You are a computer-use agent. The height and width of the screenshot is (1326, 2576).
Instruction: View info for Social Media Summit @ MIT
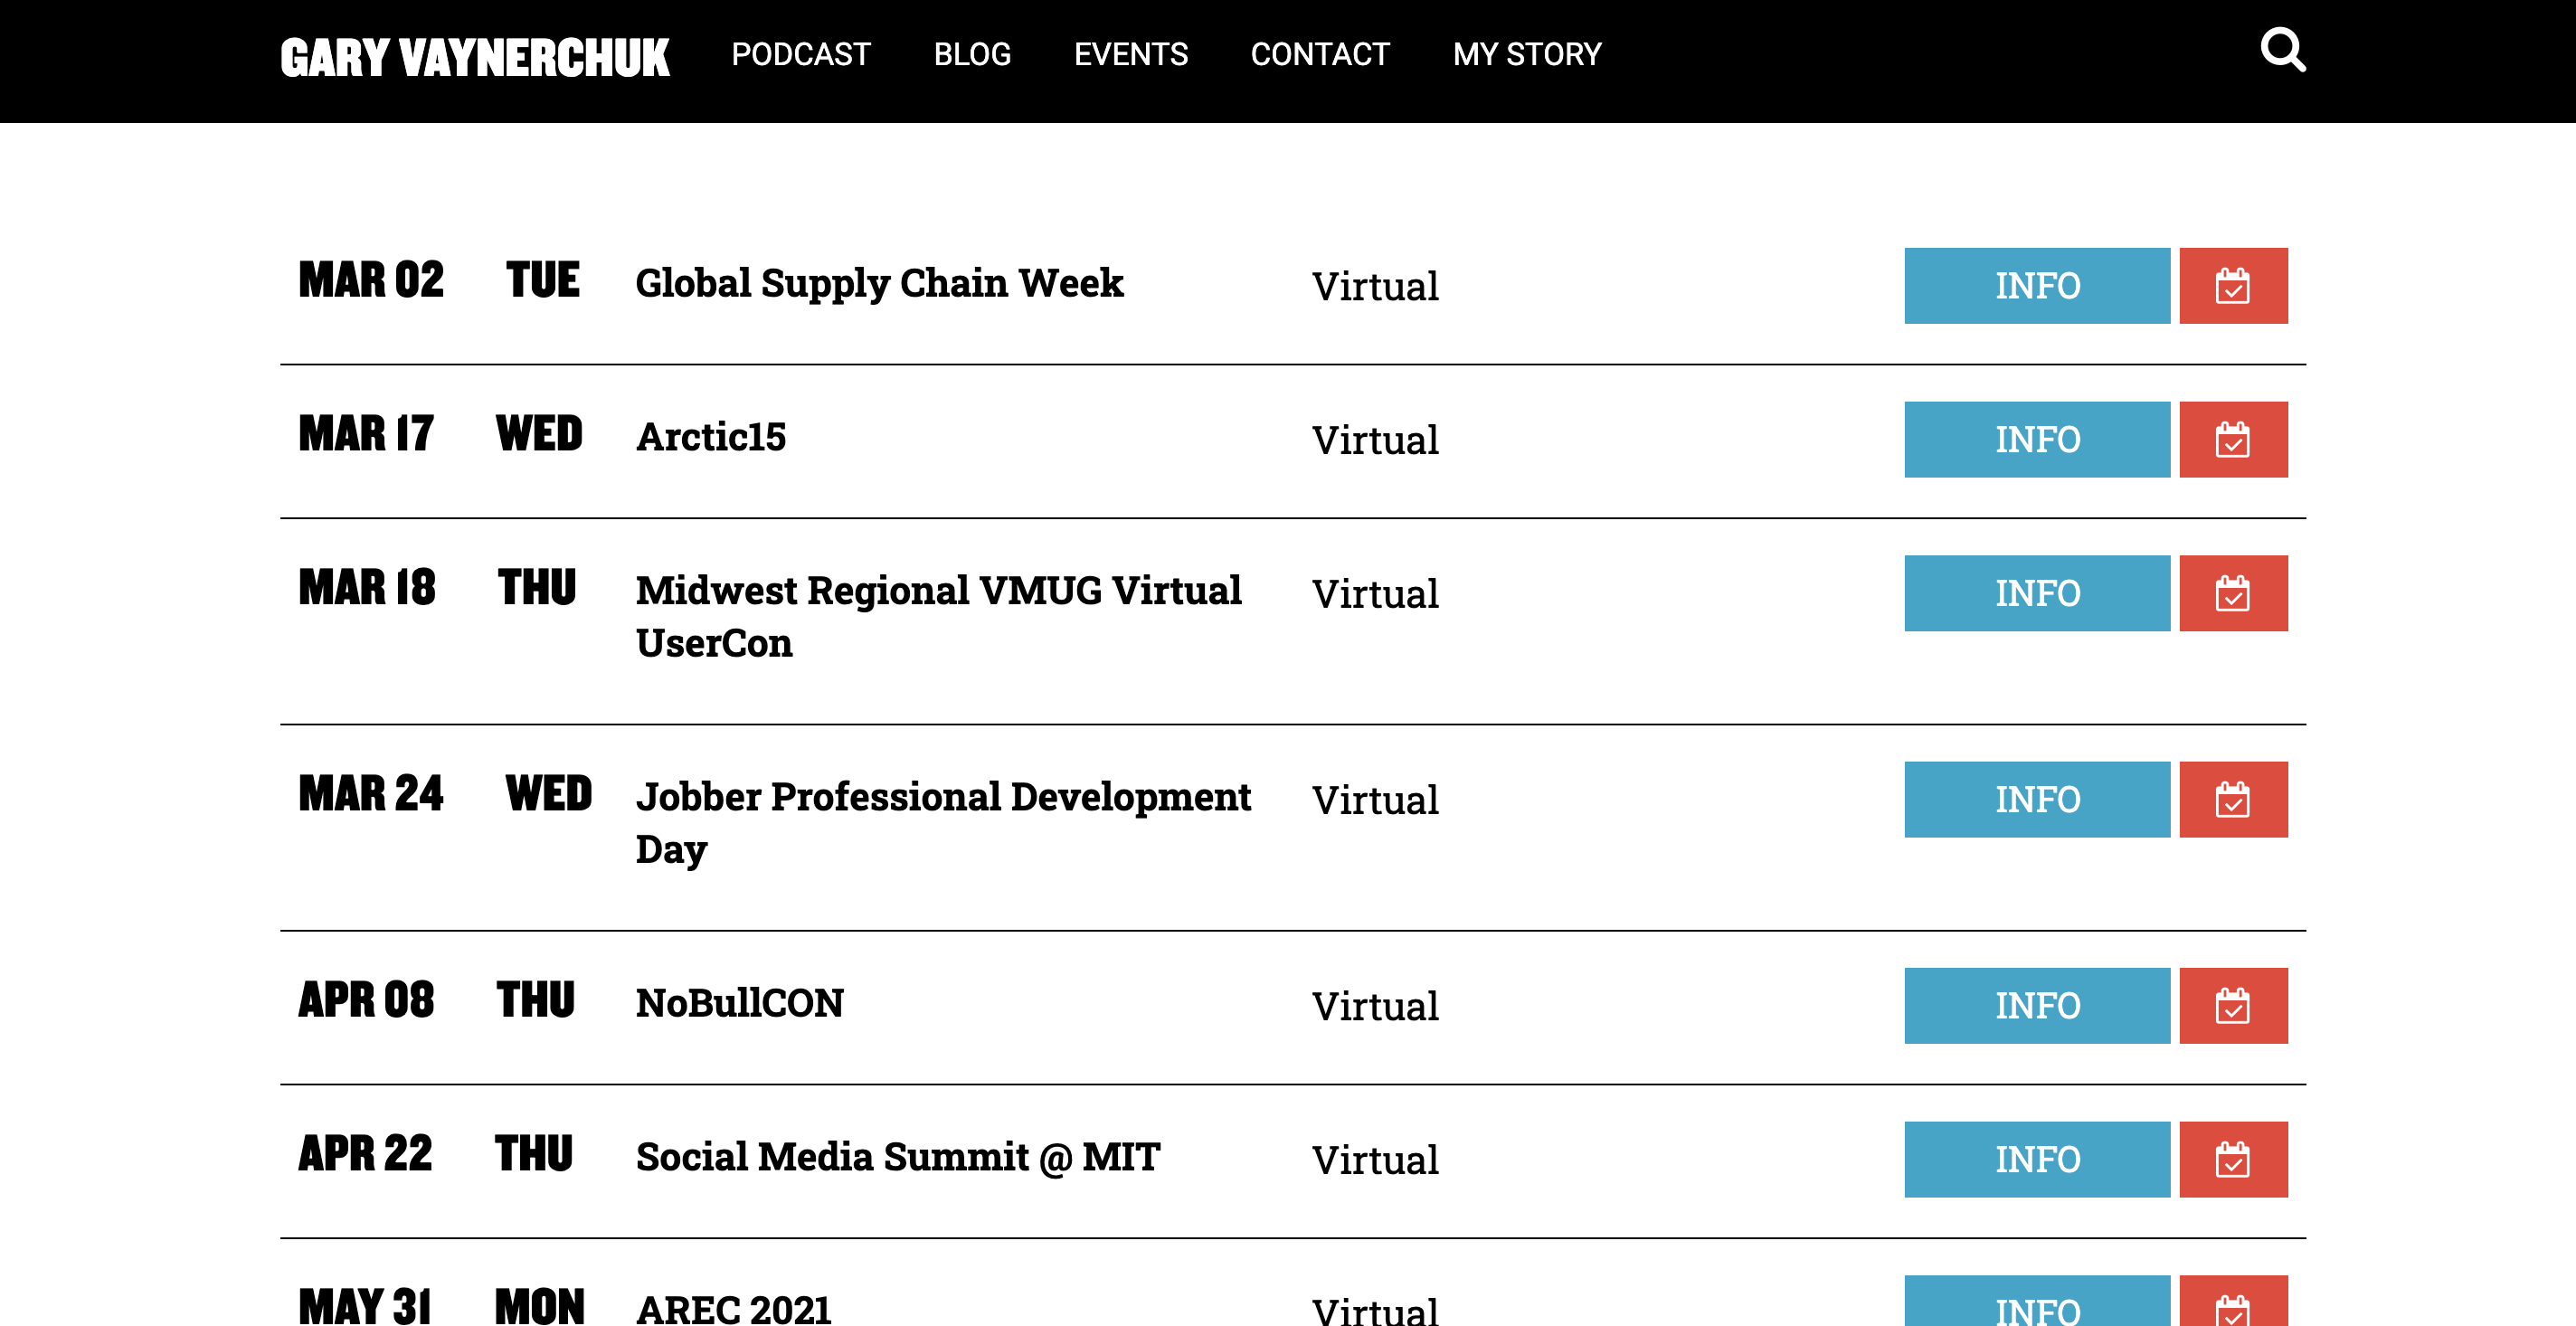tap(2037, 1160)
